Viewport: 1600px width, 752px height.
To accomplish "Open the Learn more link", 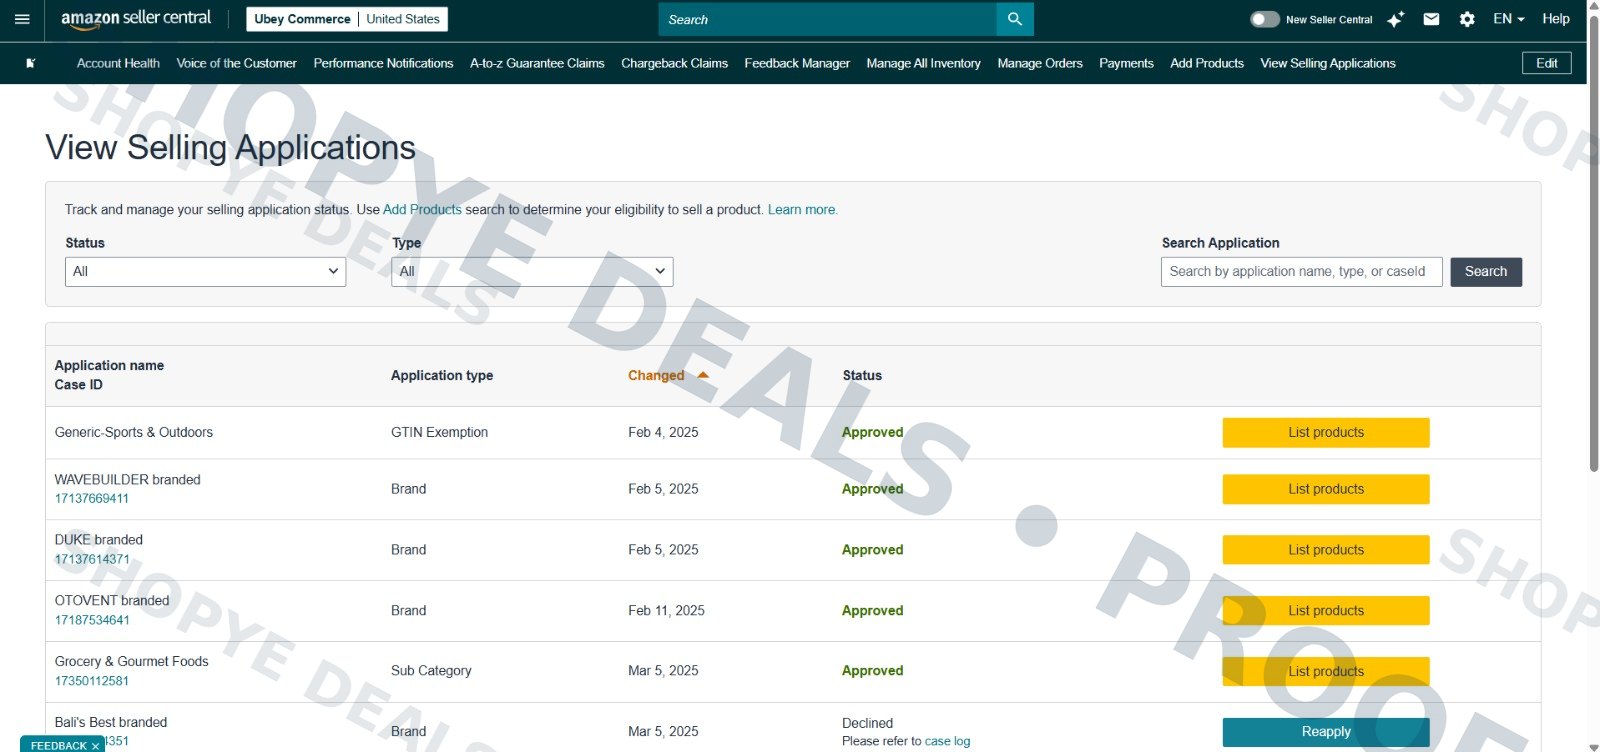I will (803, 210).
